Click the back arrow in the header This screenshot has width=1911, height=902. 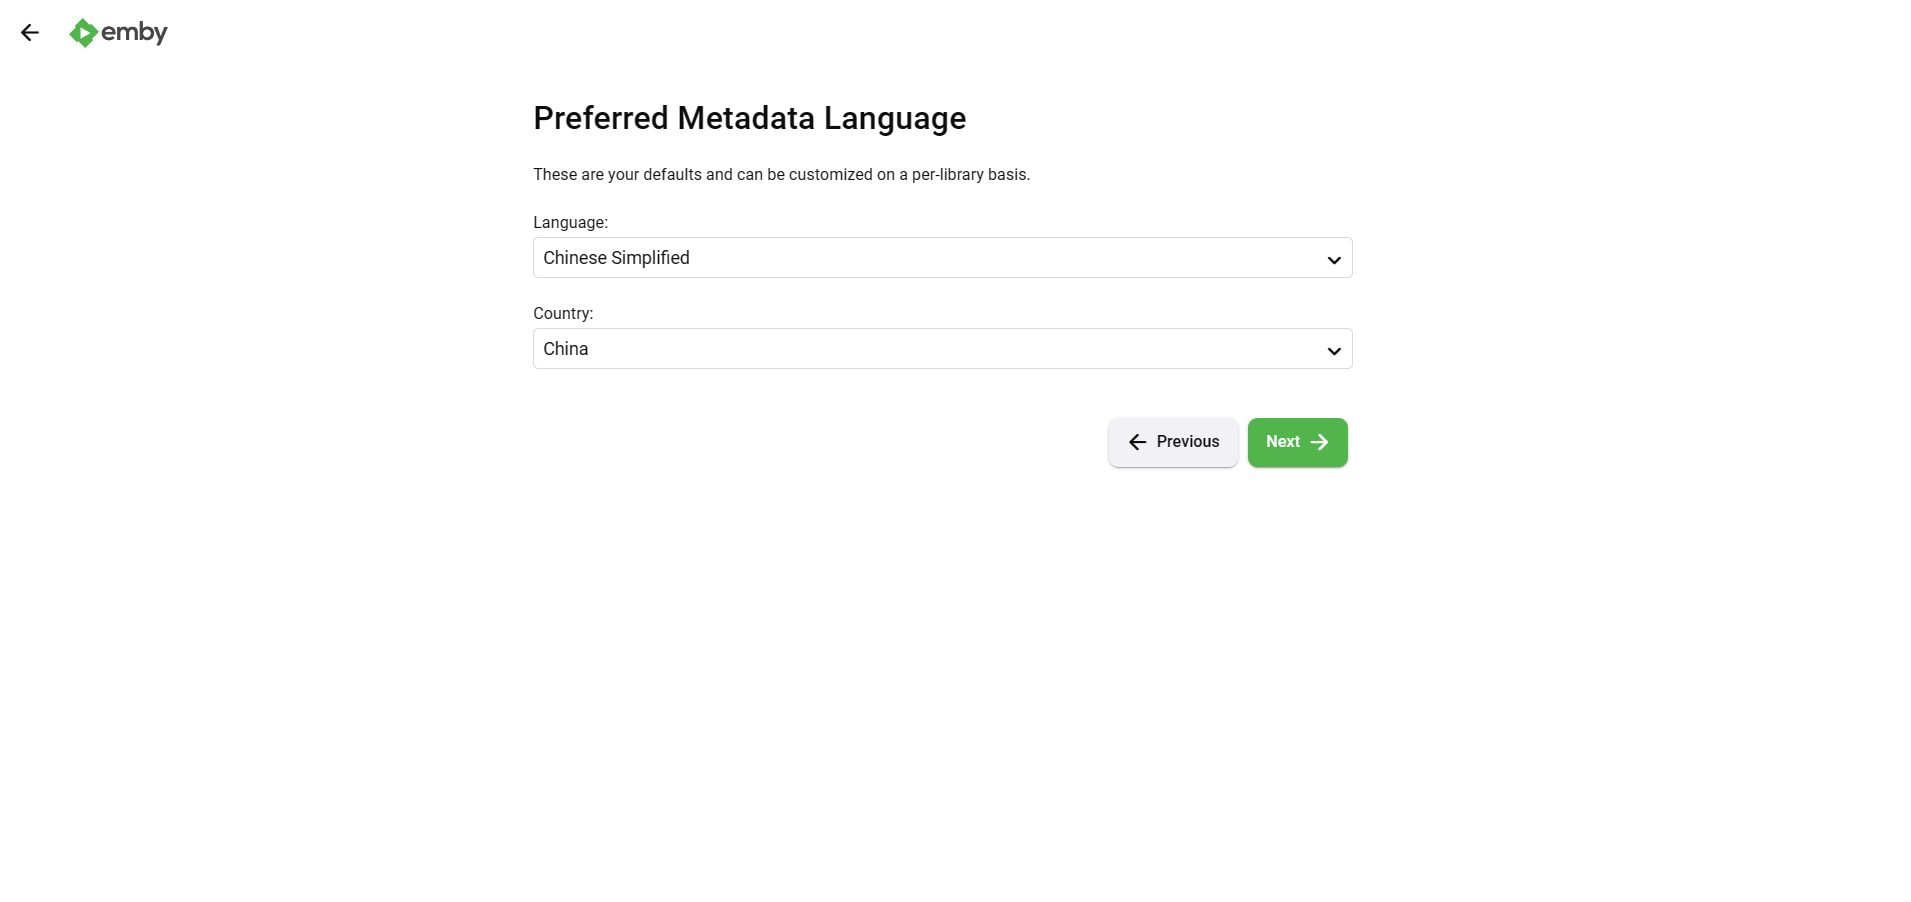click(30, 33)
